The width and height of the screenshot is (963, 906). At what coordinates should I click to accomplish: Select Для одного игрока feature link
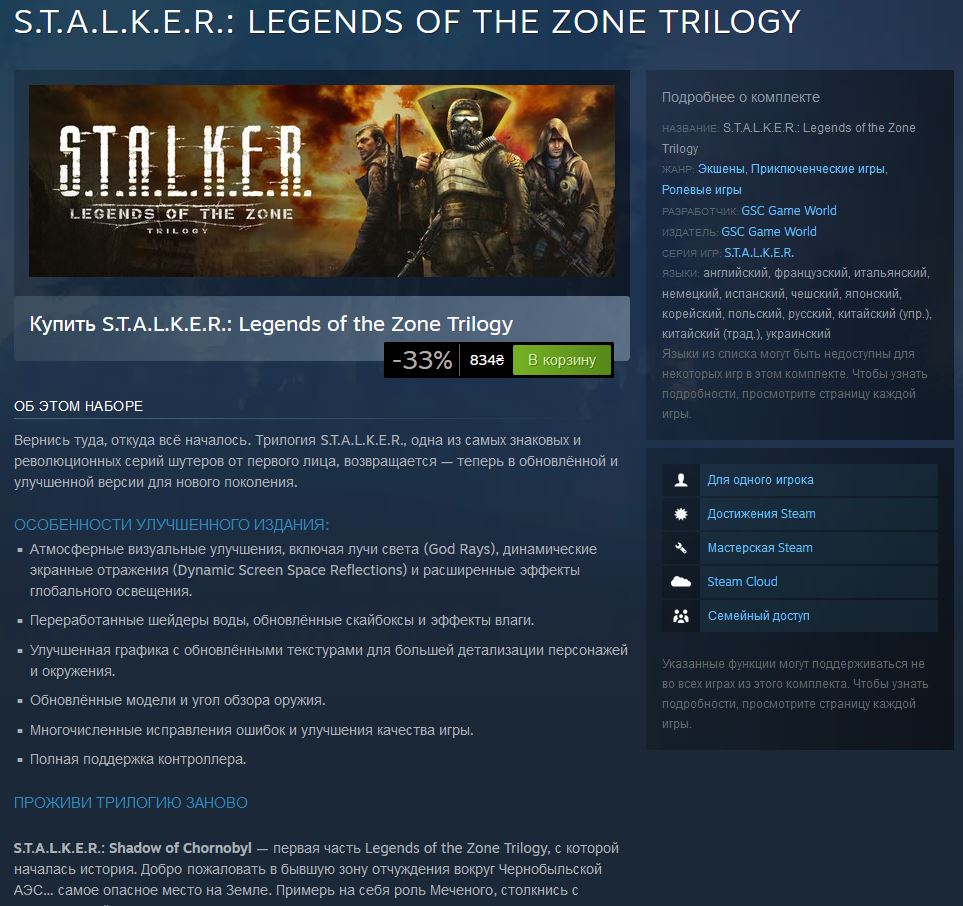coord(760,480)
